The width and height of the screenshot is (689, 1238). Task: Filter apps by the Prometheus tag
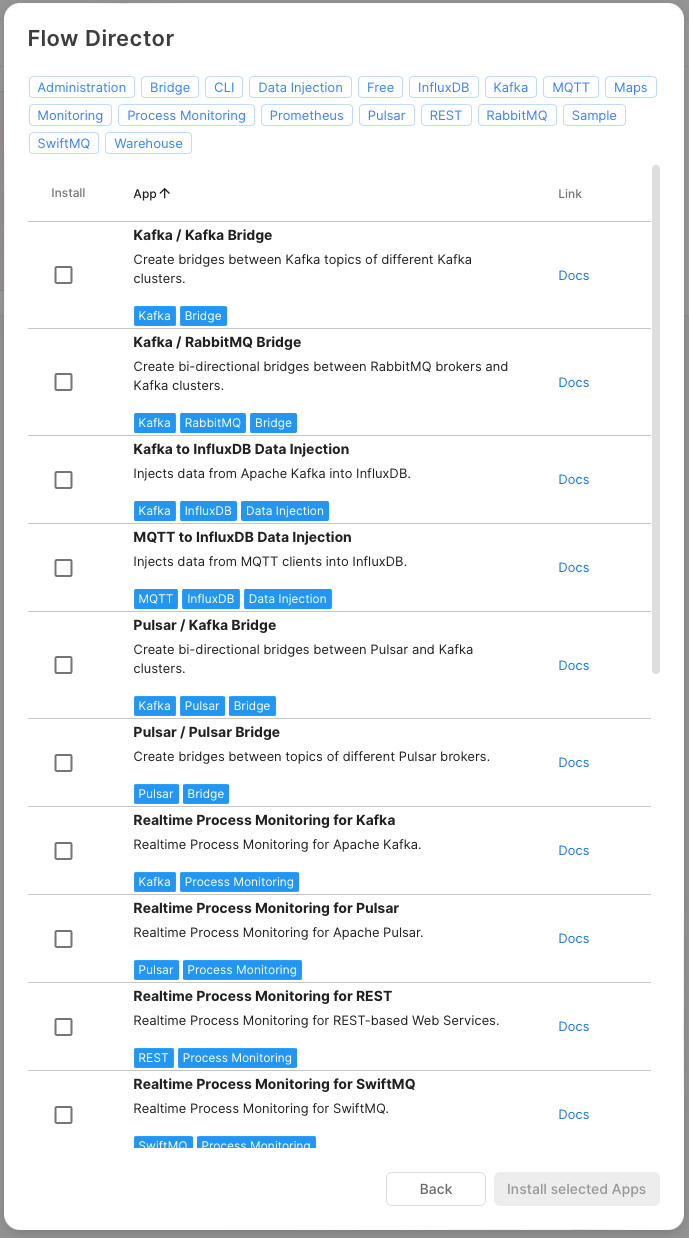[306, 116]
